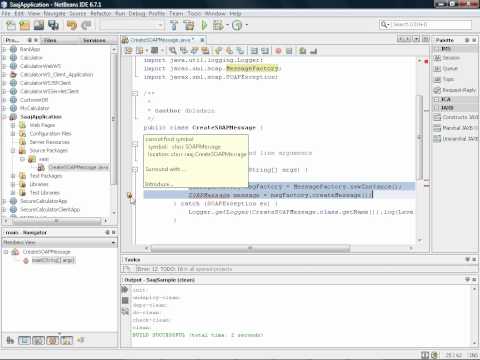Click in the quick search input field

coord(431,25)
